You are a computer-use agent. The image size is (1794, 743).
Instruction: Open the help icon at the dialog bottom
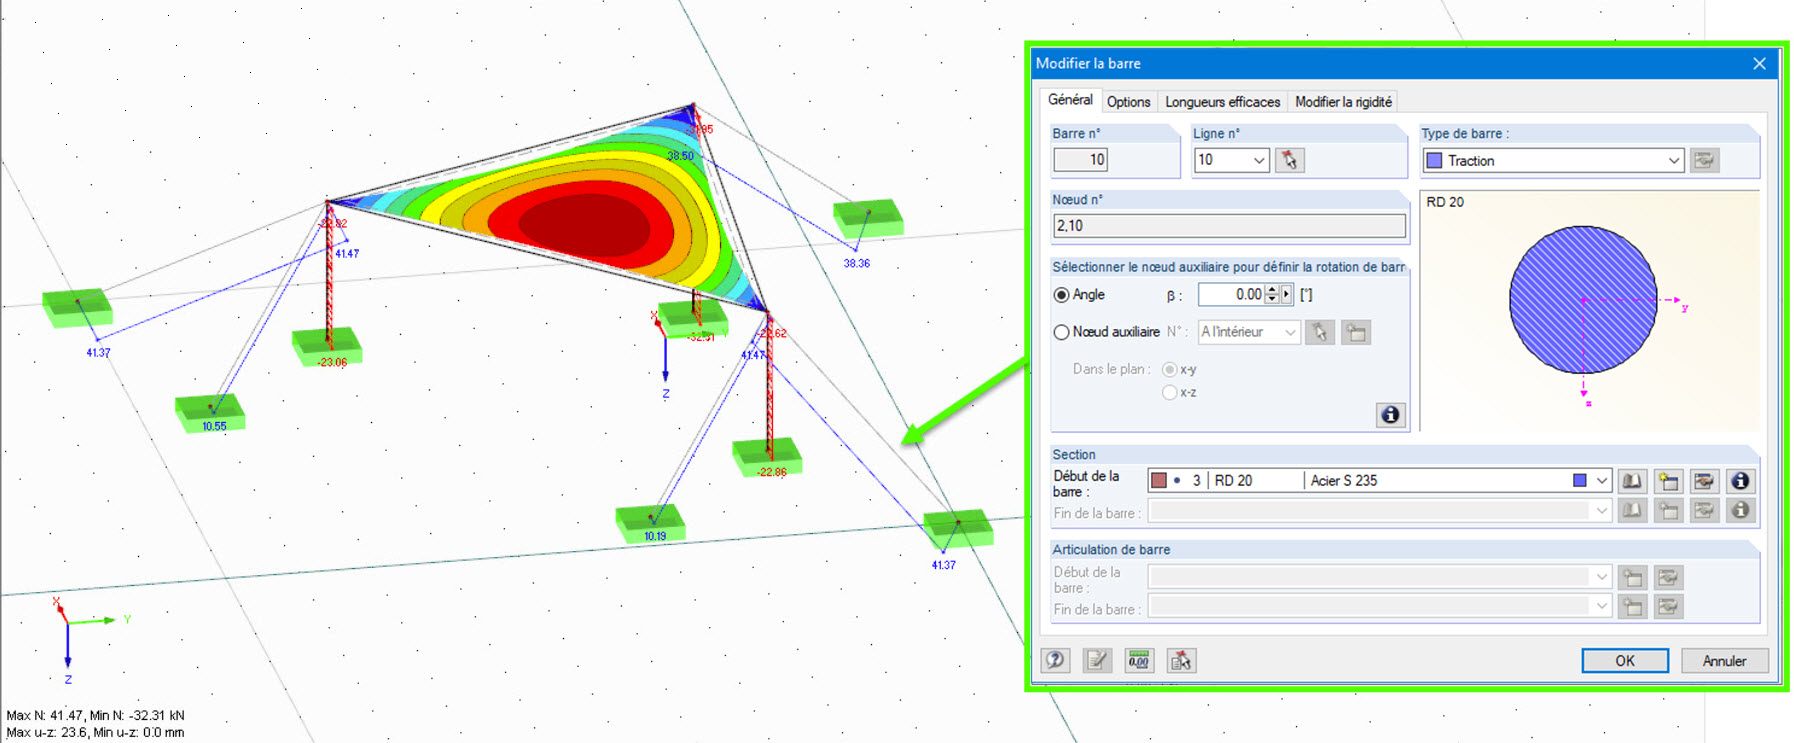(1055, 660)
